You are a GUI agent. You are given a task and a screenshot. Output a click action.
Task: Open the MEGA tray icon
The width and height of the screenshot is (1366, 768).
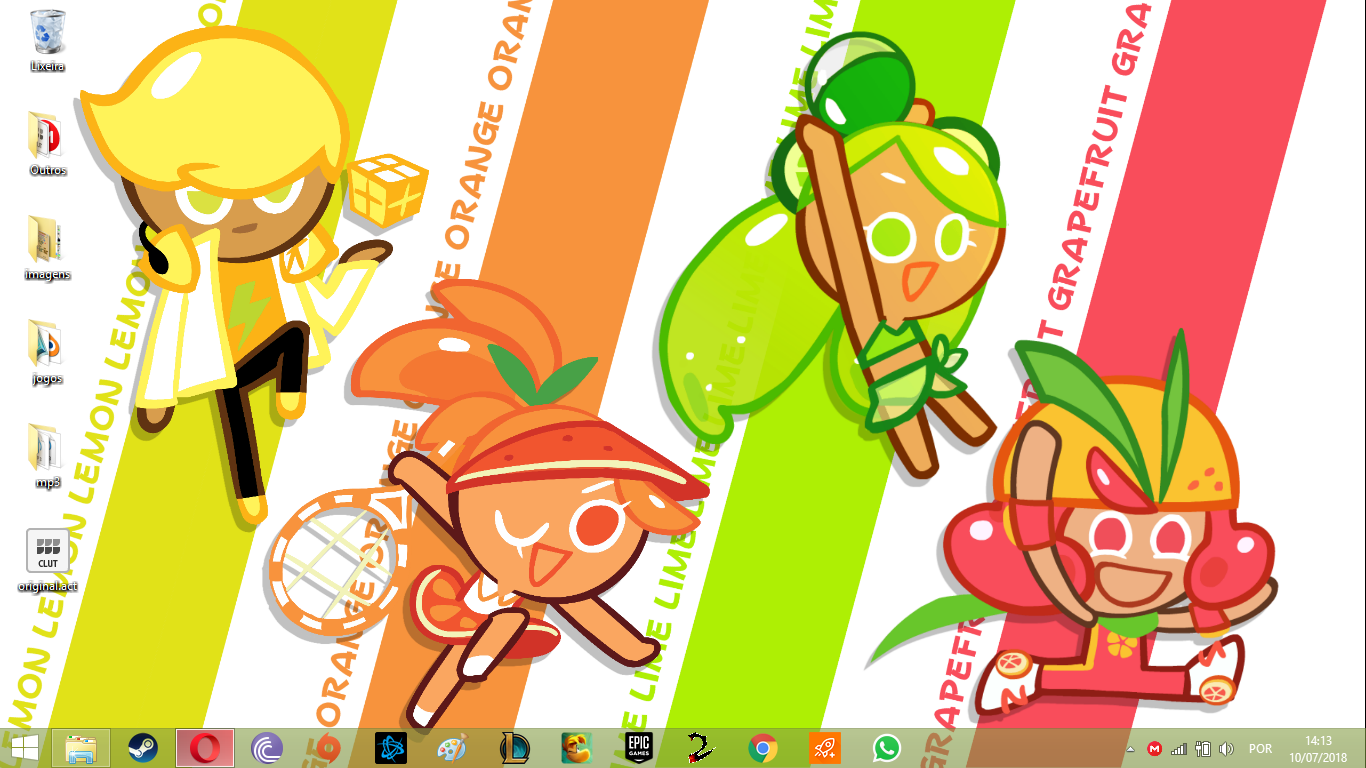coord(1155,749)
